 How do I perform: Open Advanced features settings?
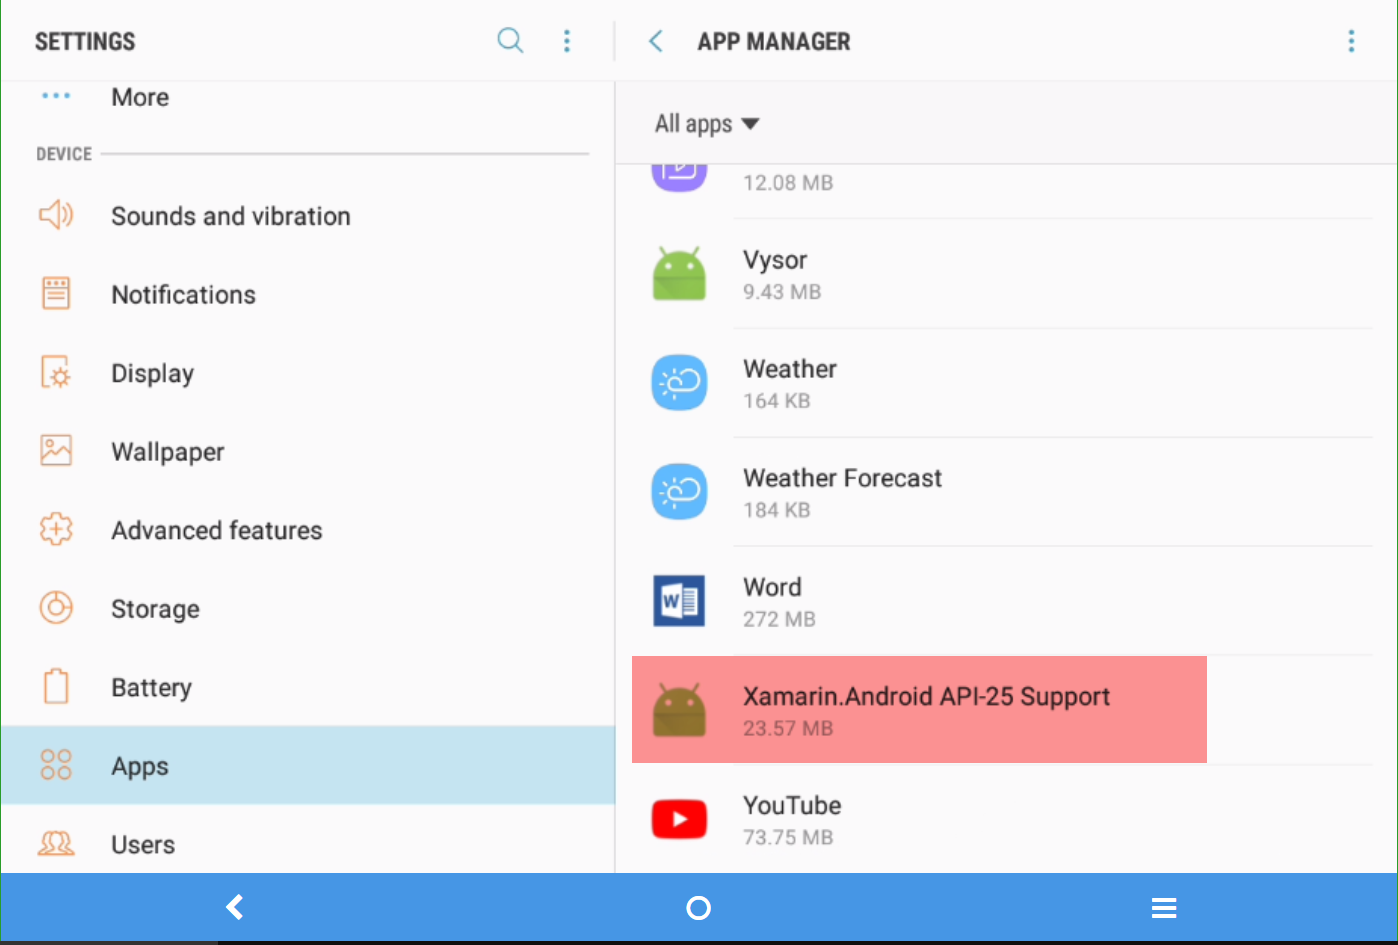tap(308, 530)
